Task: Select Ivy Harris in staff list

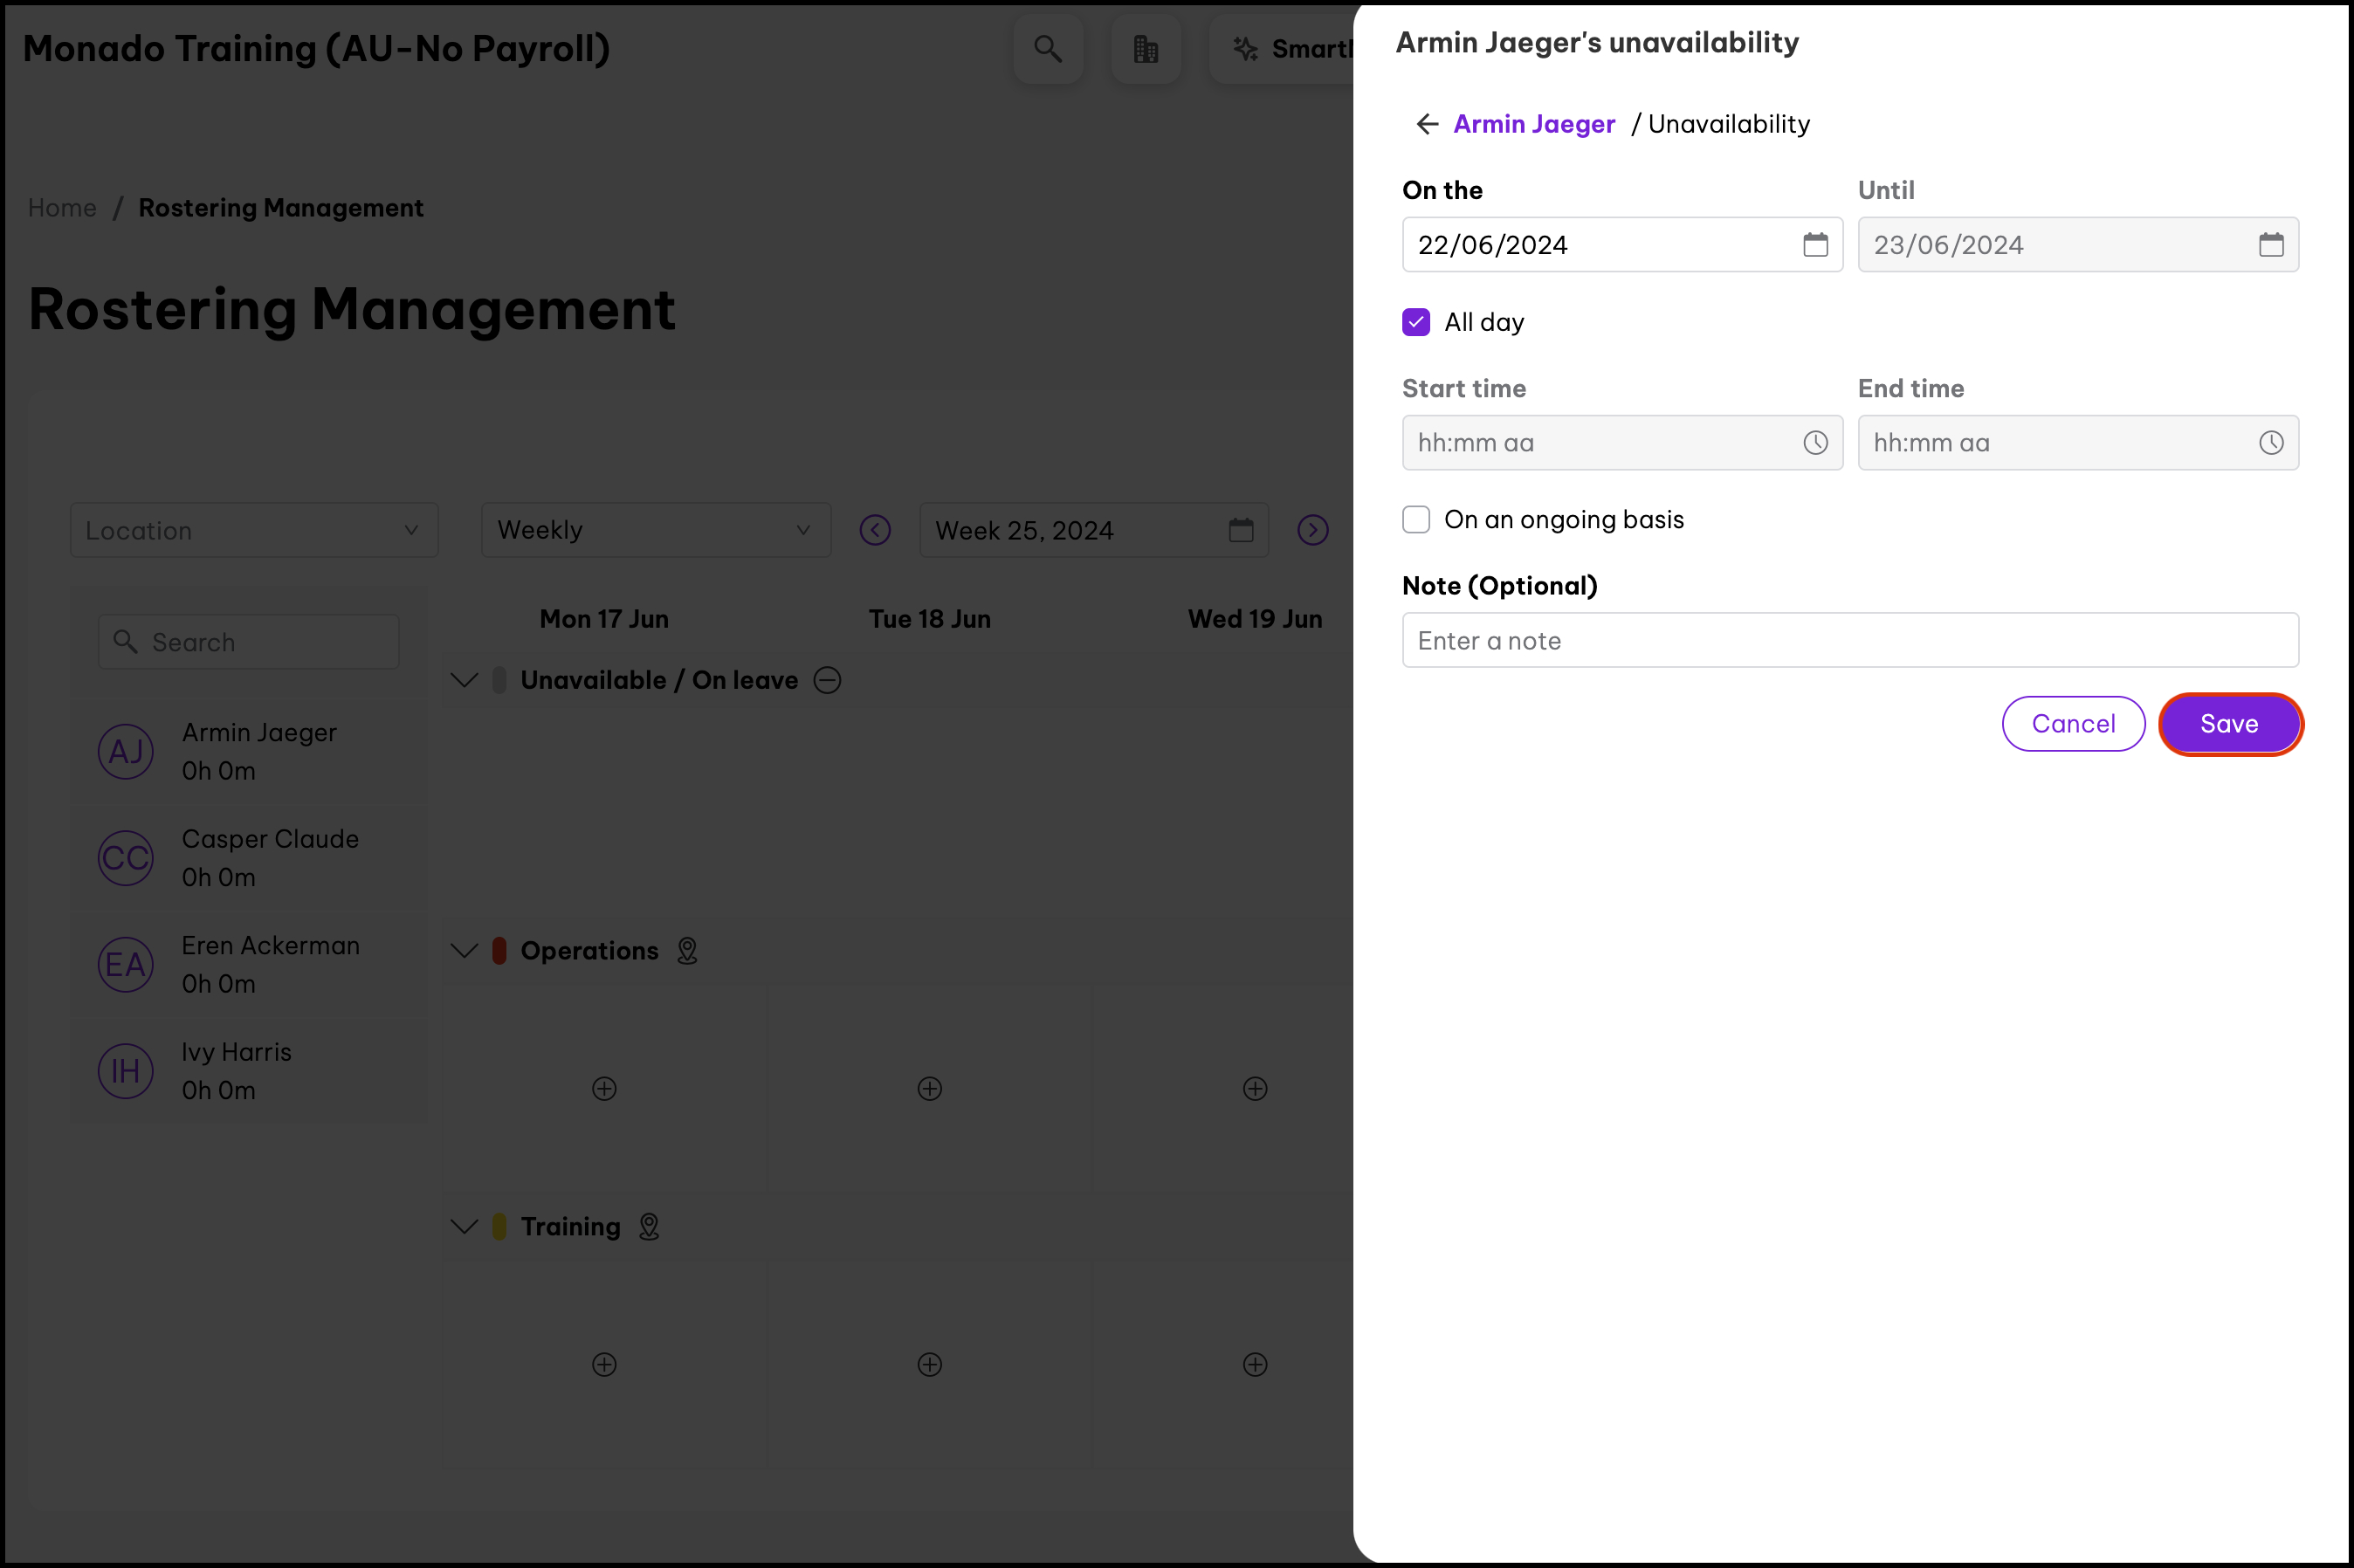Action: [x=249, y=1071]
